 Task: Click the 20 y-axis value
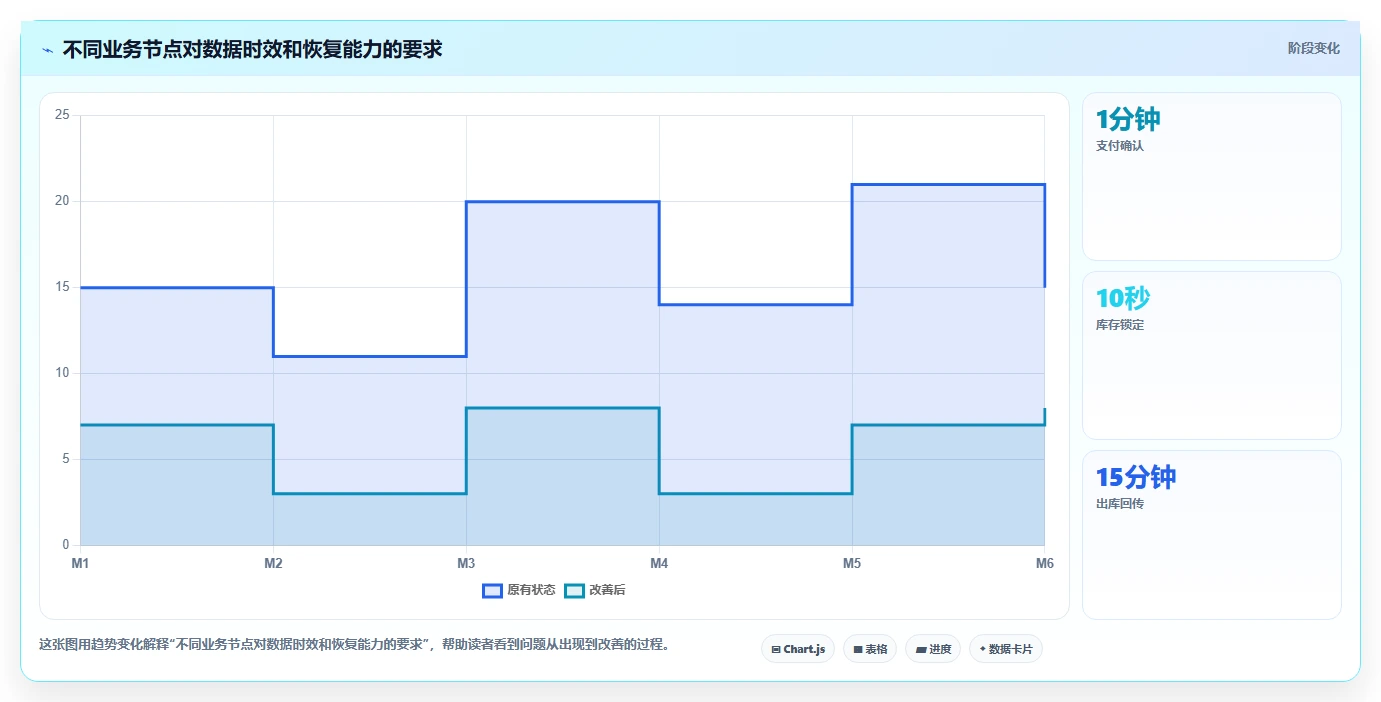(62, 201)
